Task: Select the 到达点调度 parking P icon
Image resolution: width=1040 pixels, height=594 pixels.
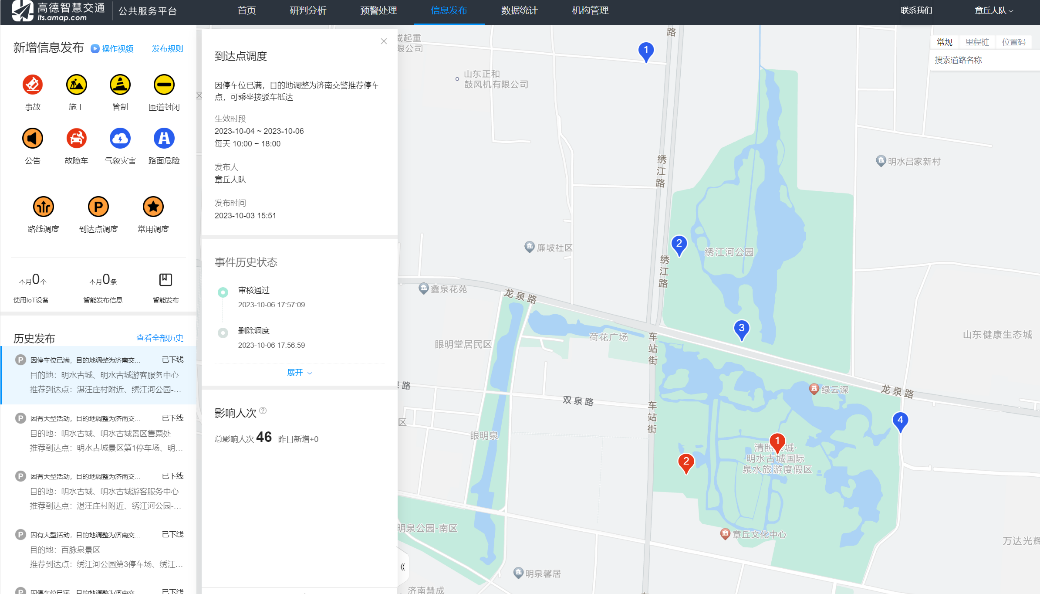Action: [98, 207]
